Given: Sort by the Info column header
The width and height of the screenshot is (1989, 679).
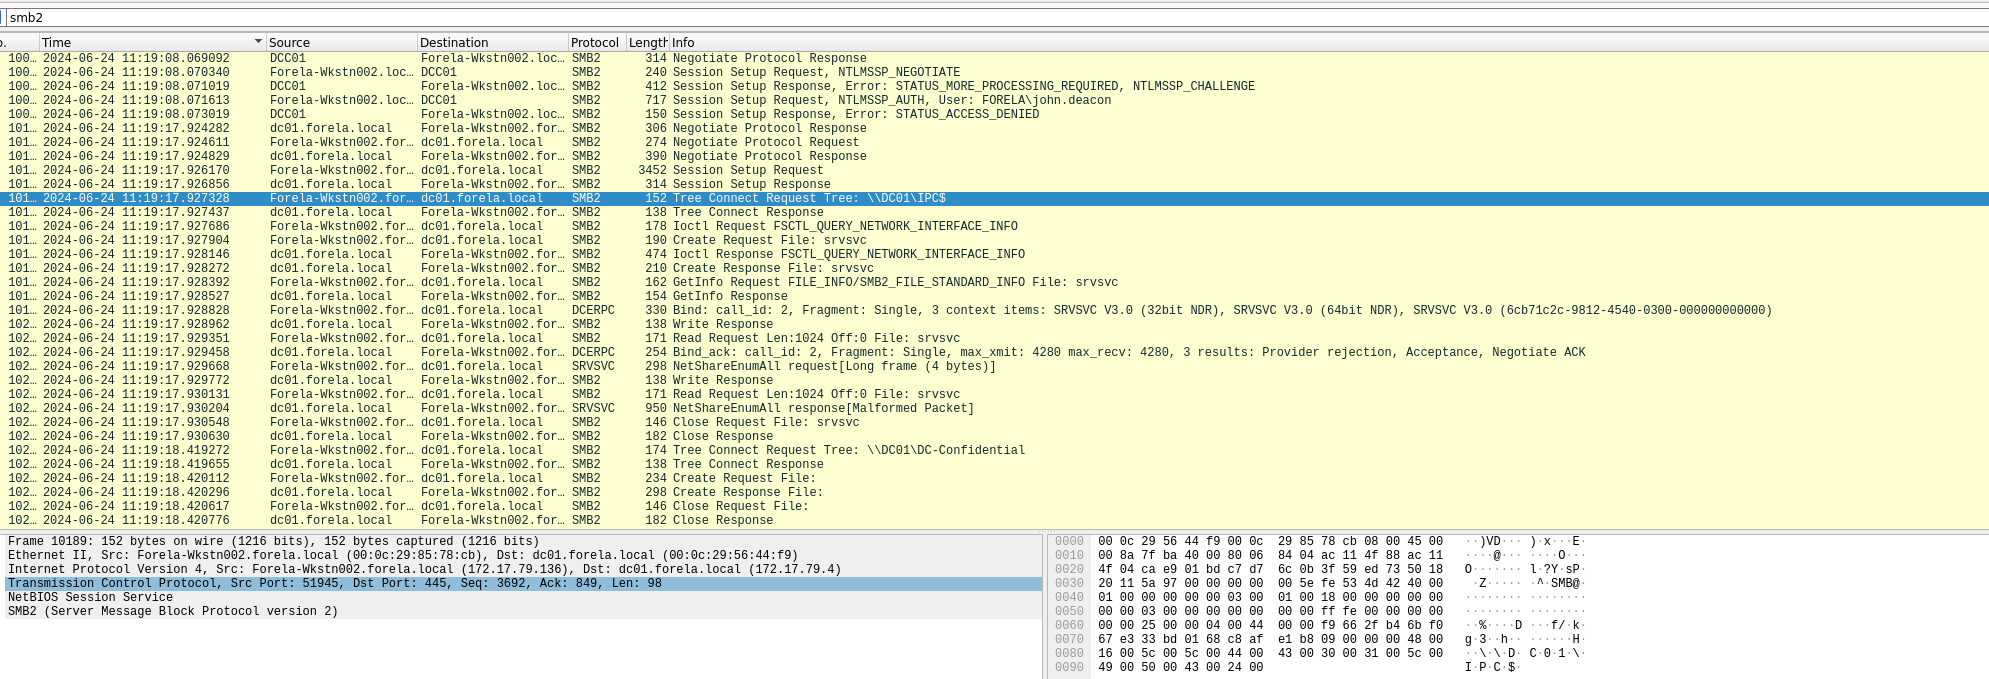Looking at the screenshot, I should tap(1329, 42).
